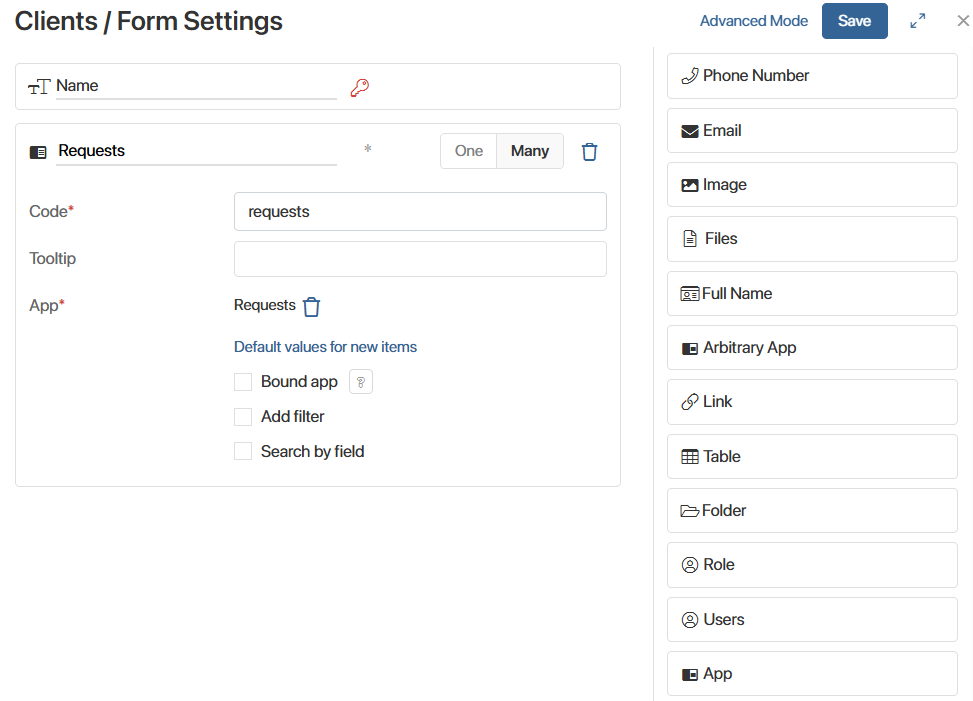The image size is (973, 701).
Task: Remove the linked Requests app via trash icon
Action: [x=312, y=307]
